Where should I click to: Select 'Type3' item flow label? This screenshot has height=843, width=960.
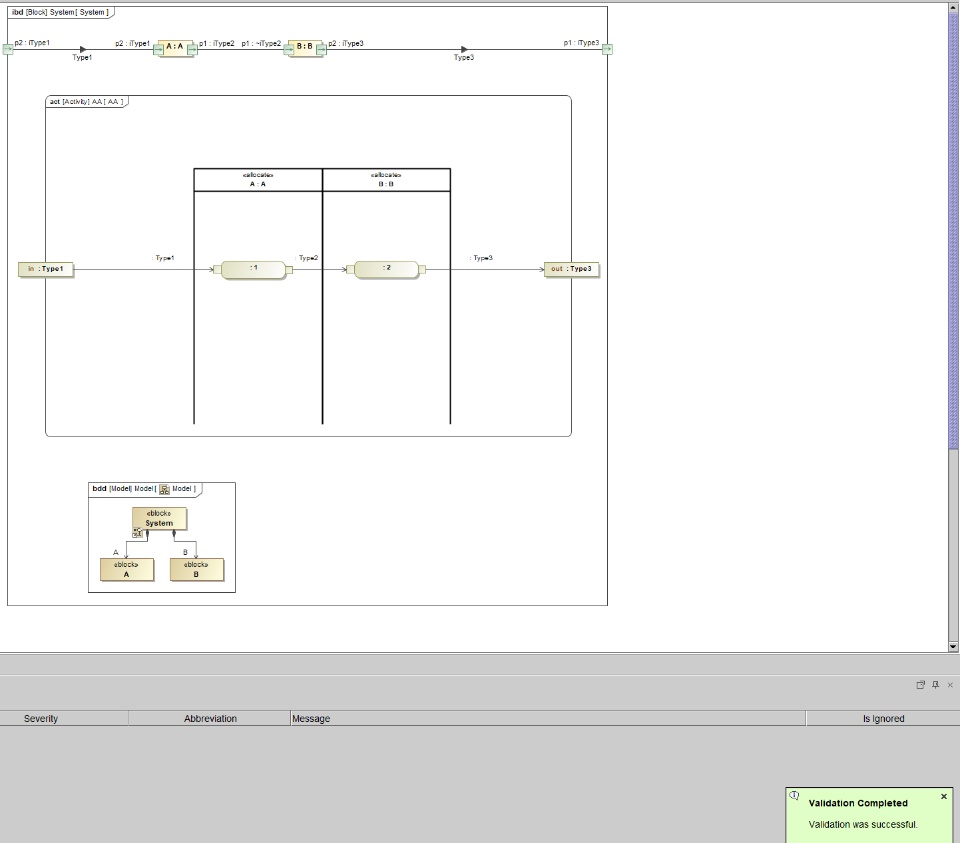click(463, 58)
